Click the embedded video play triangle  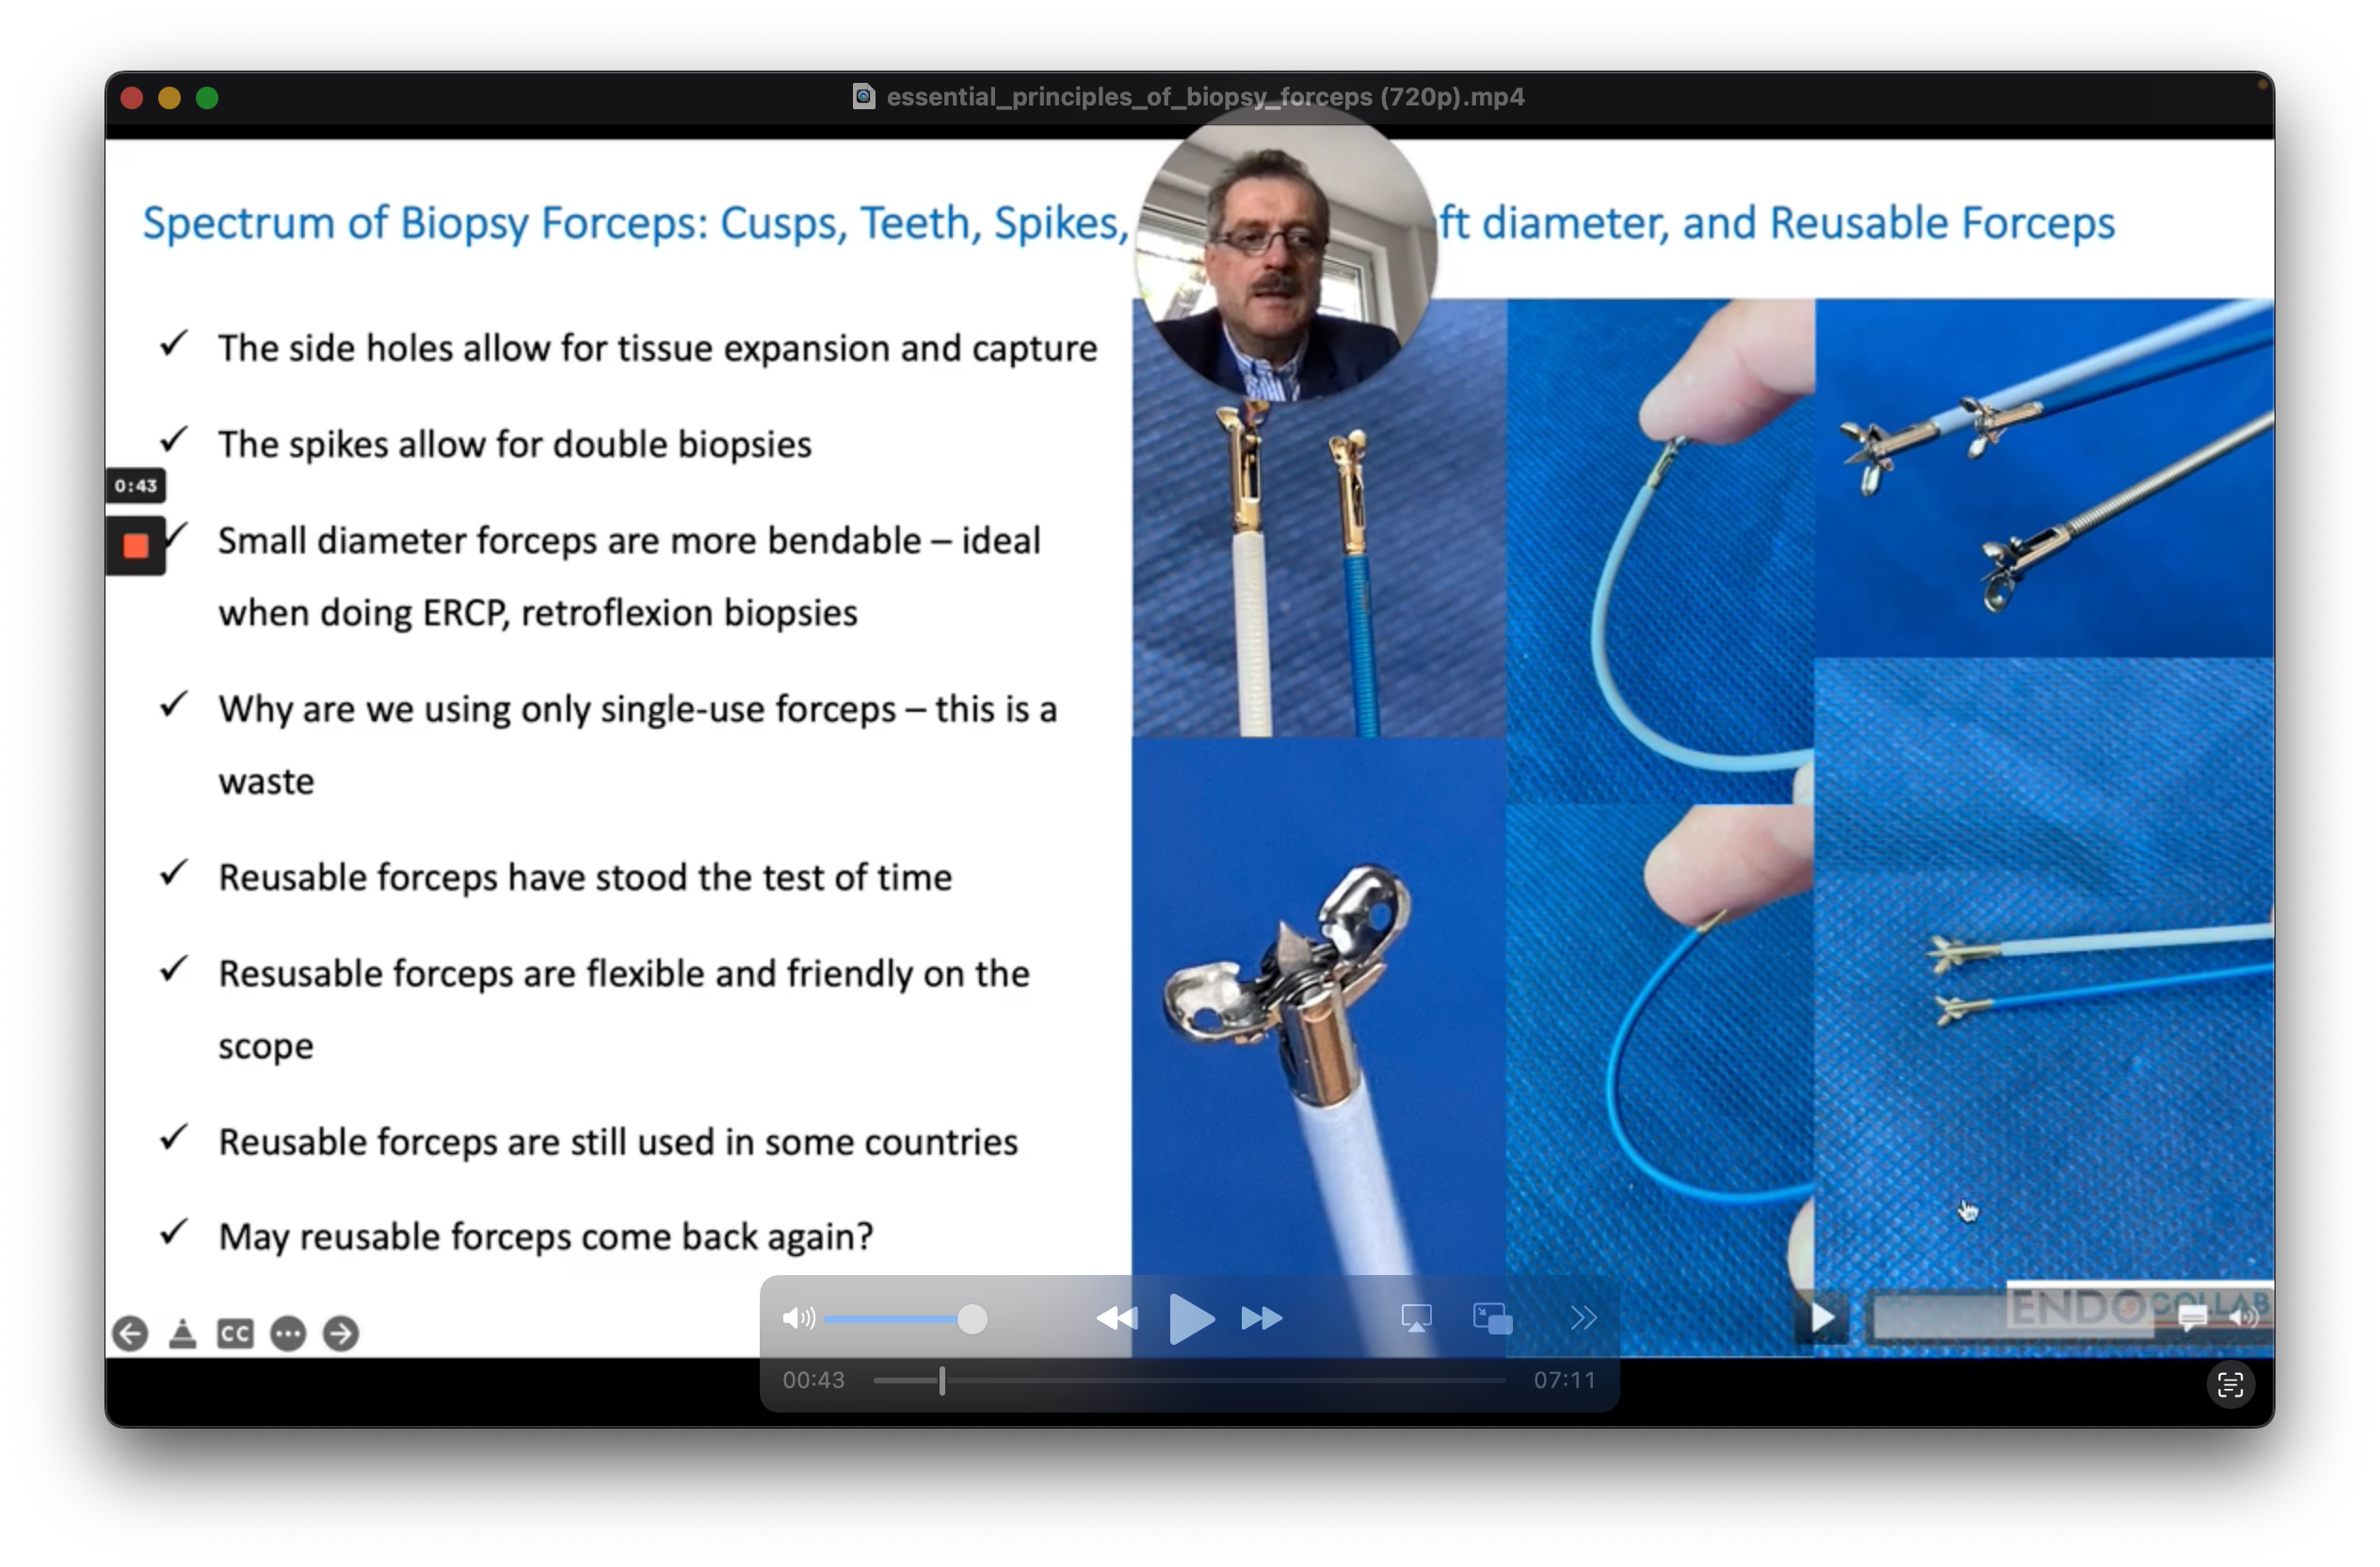coord(1823,1319)
